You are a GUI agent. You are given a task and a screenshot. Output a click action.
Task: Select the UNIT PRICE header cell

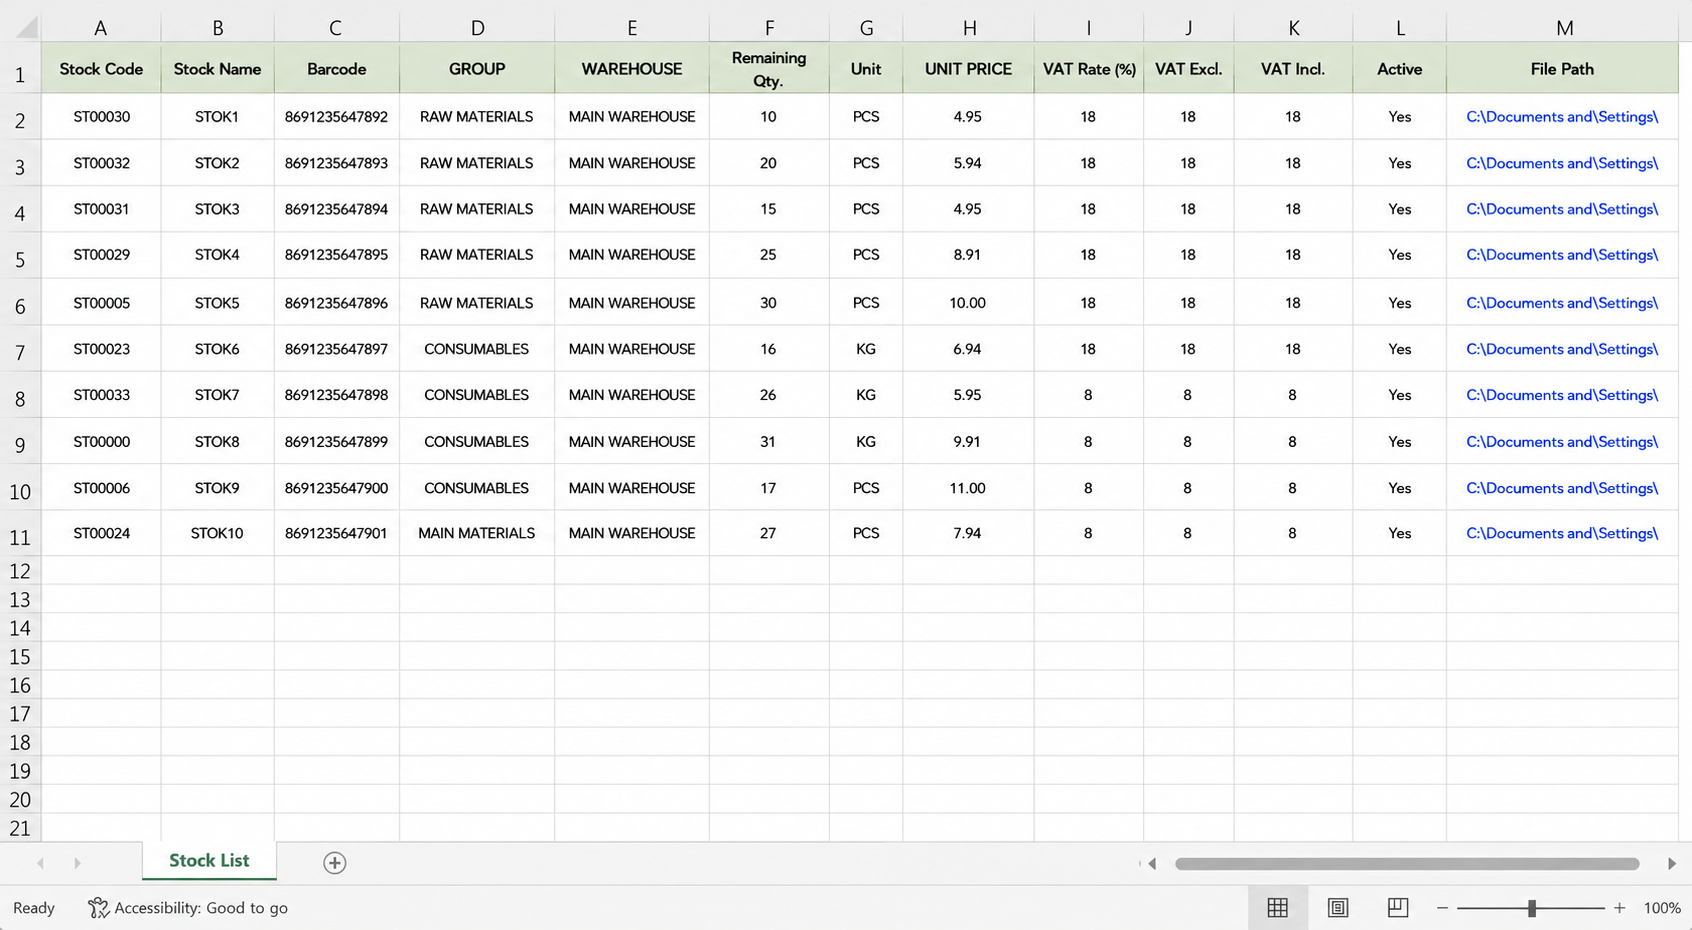click(969, 69)
